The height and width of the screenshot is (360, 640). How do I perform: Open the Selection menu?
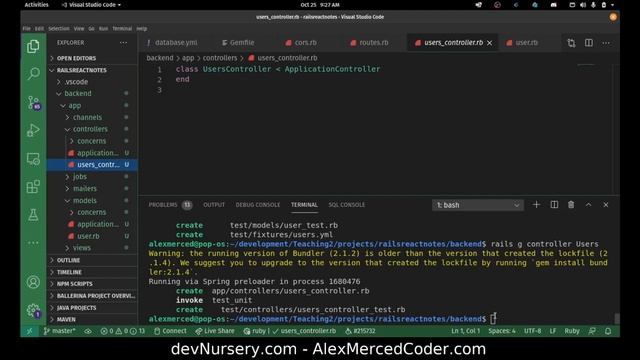59,29
